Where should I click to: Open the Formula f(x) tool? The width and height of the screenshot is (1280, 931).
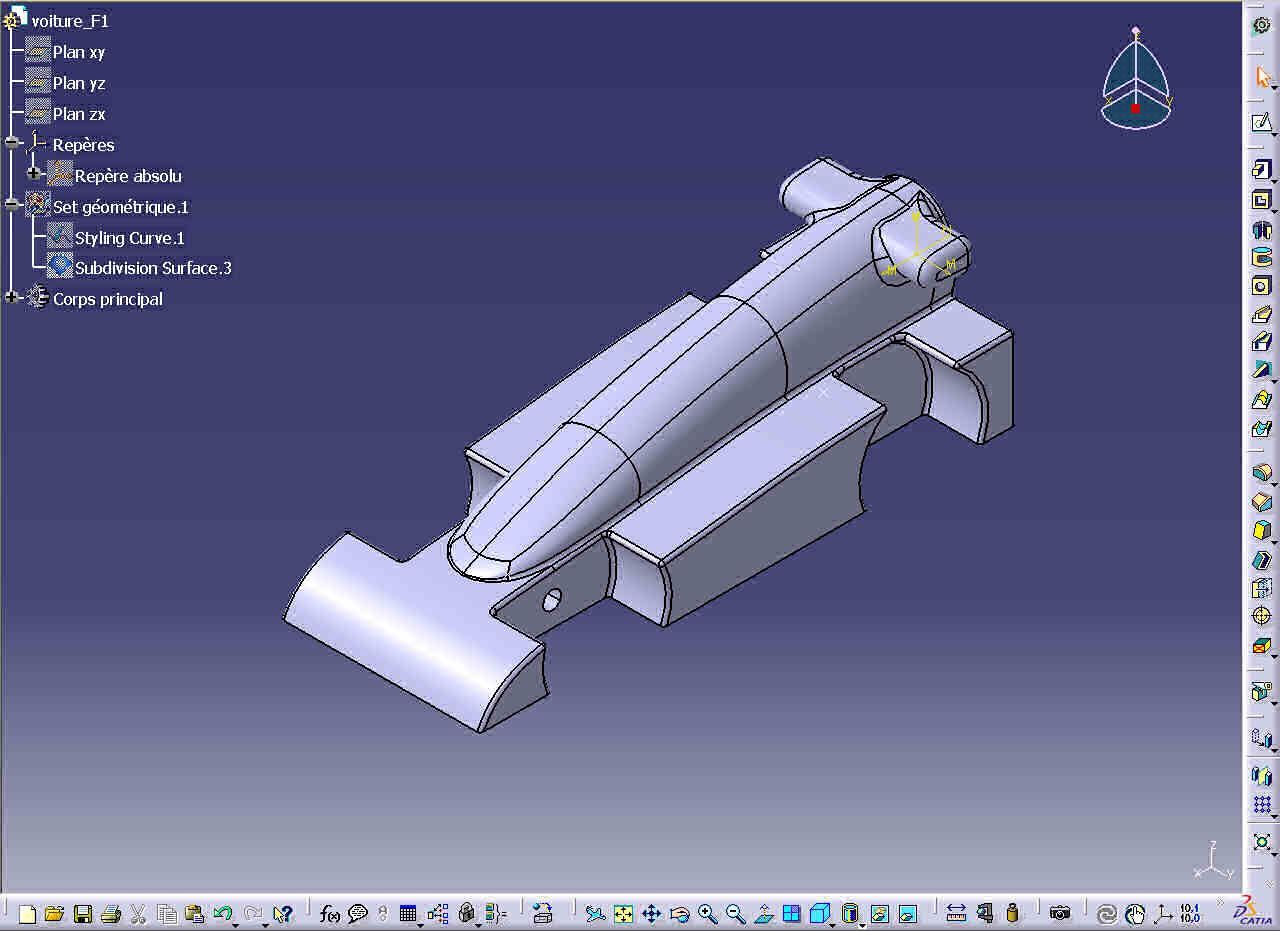[330, 913]
